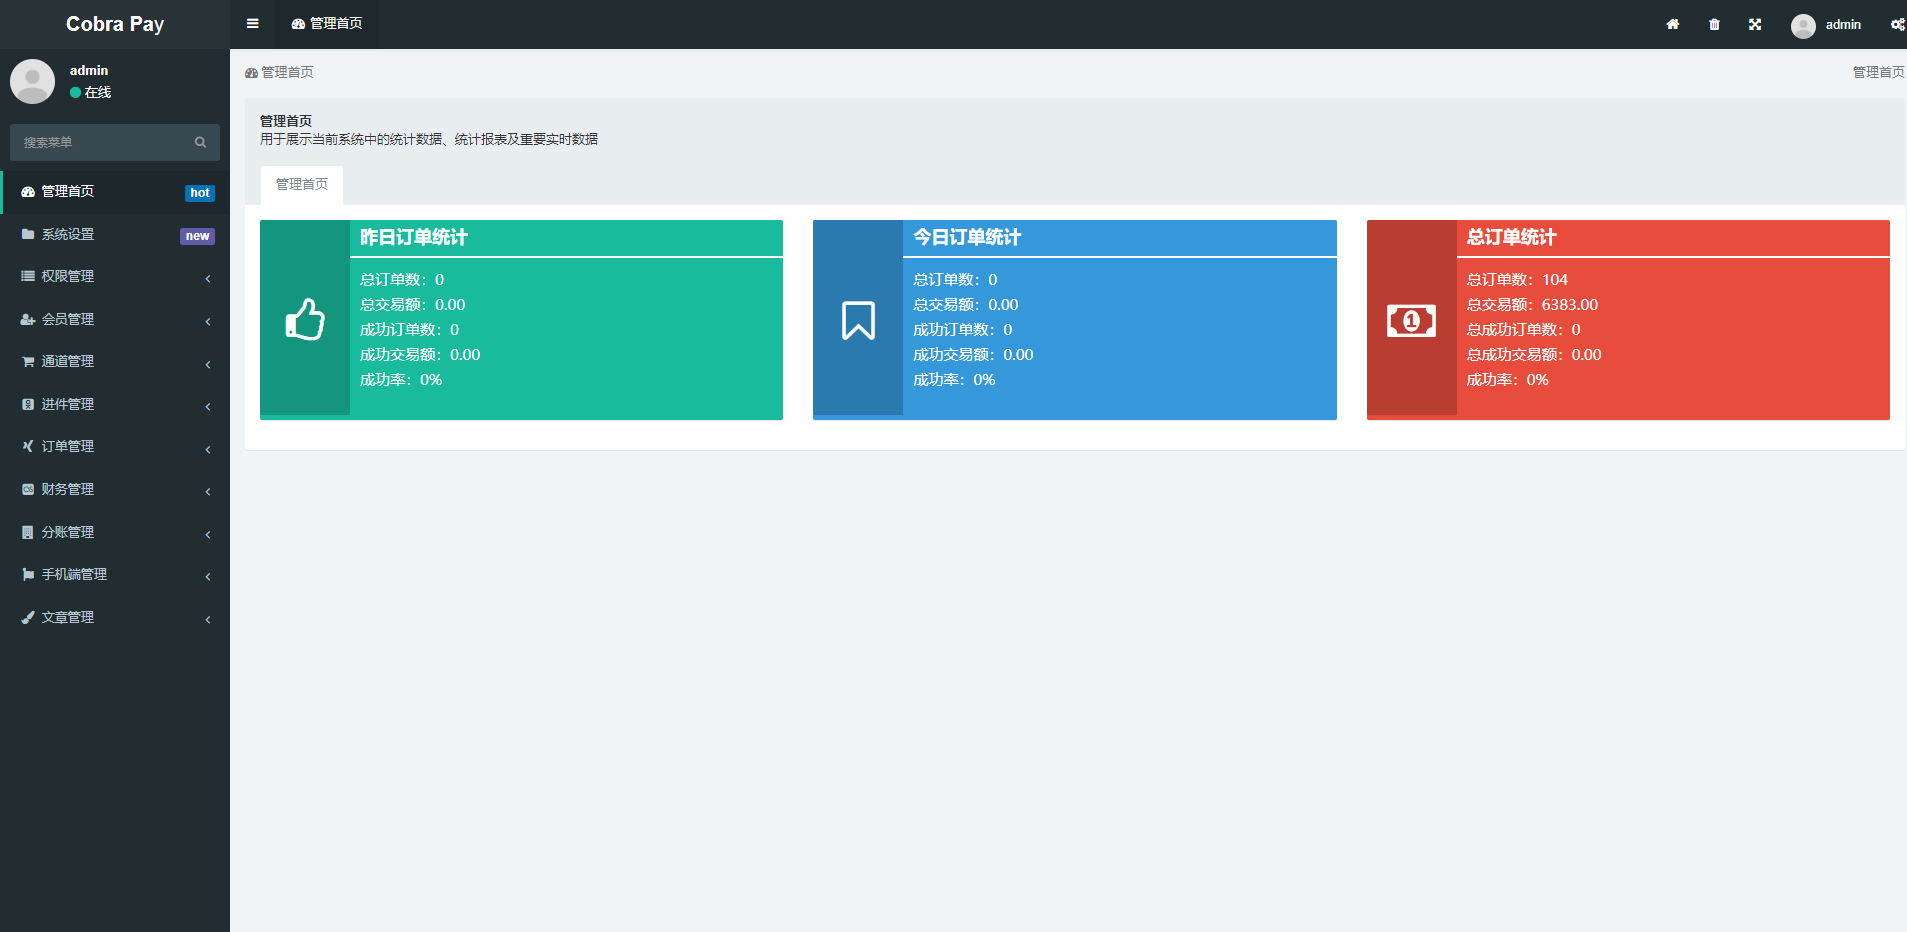Focus the 搜索菜单 search input field
This screenshot has width=1907, height=932.
pos(100,143)
